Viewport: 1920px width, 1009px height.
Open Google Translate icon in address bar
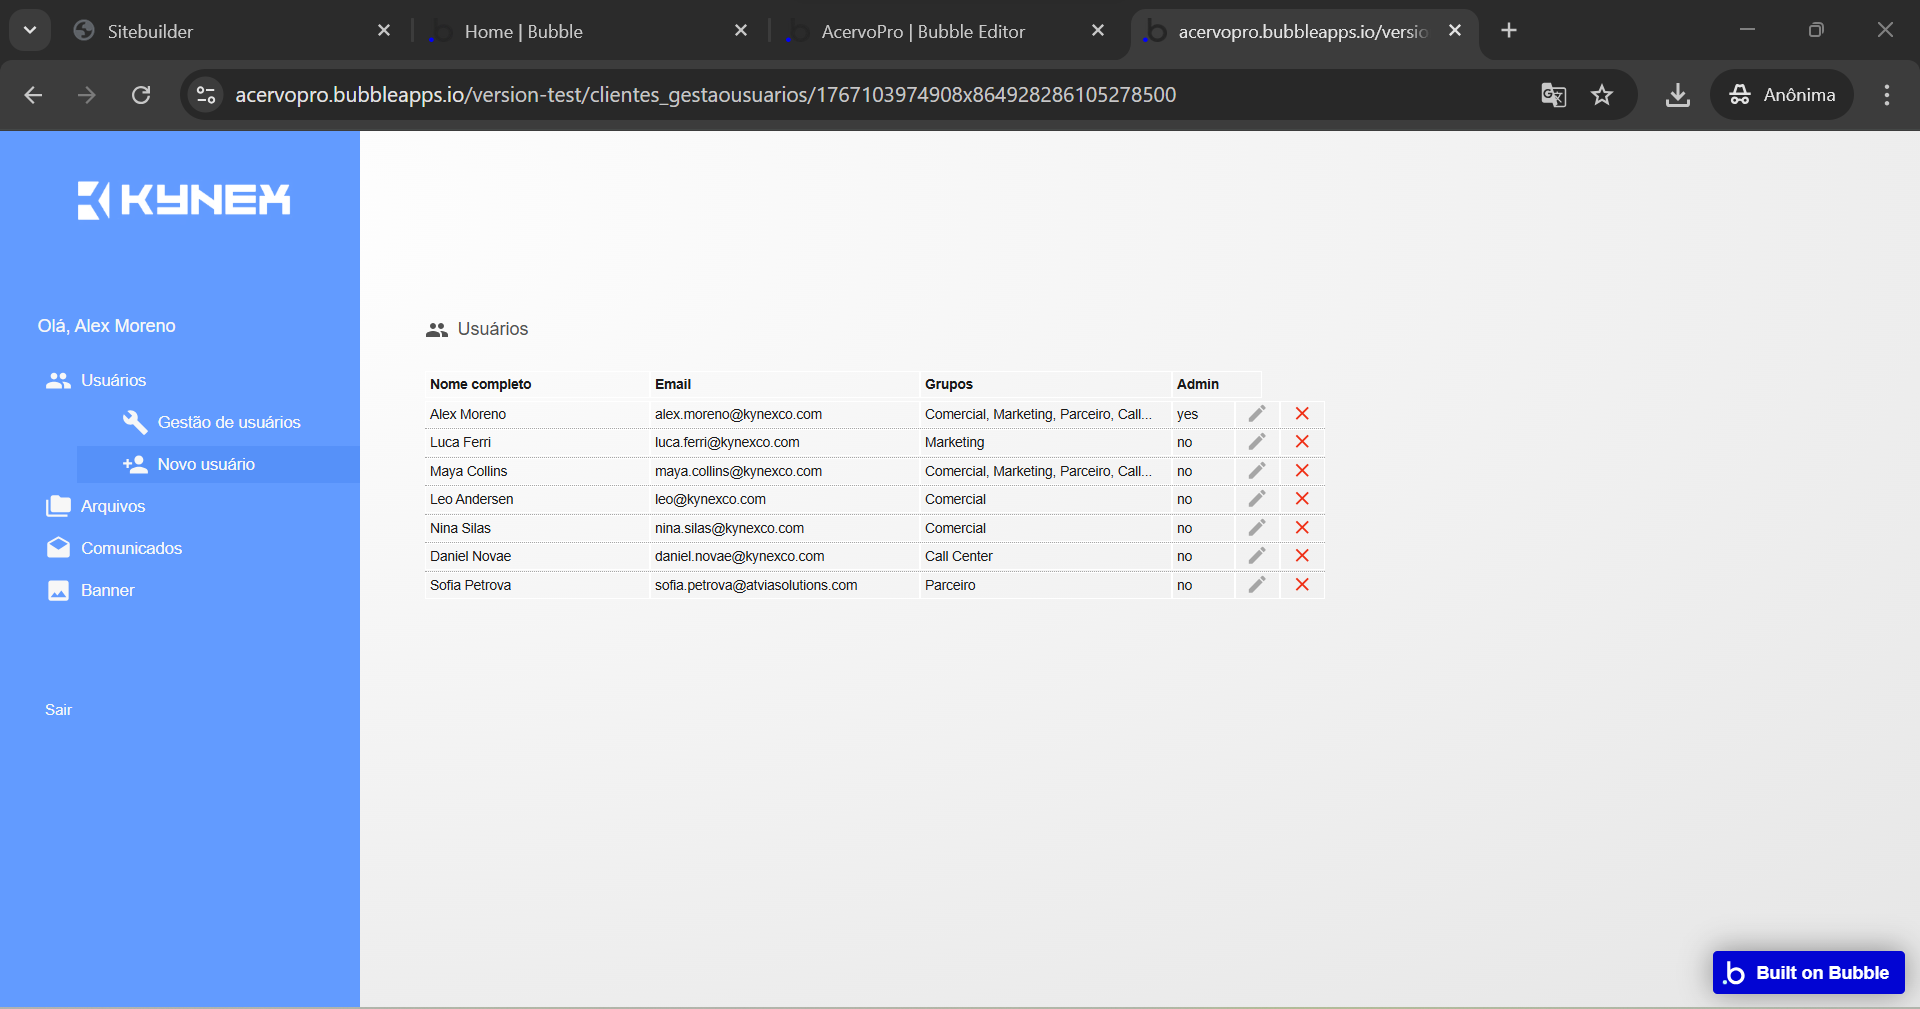pyautogui.click(x=1553, y=95)
